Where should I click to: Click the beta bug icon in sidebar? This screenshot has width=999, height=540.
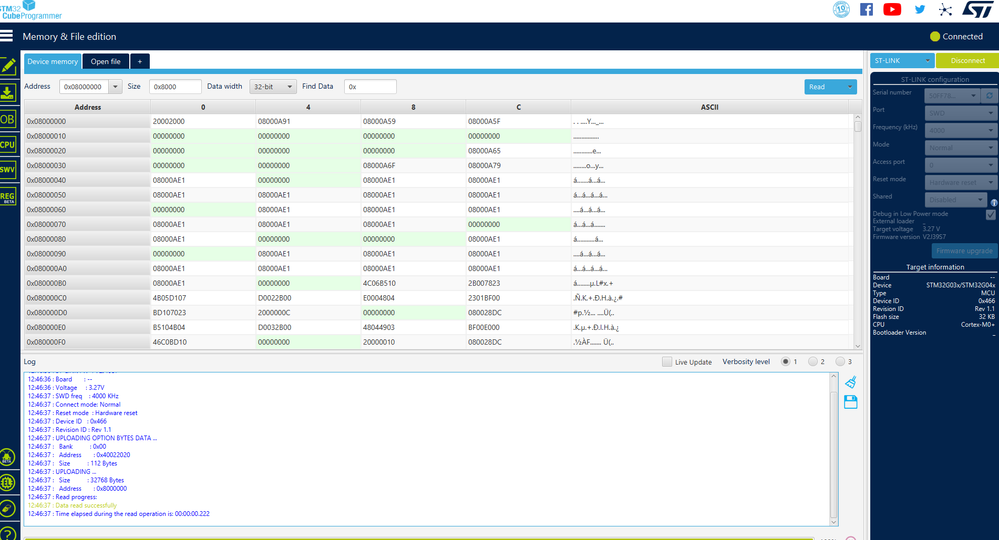tap(8, 457)
